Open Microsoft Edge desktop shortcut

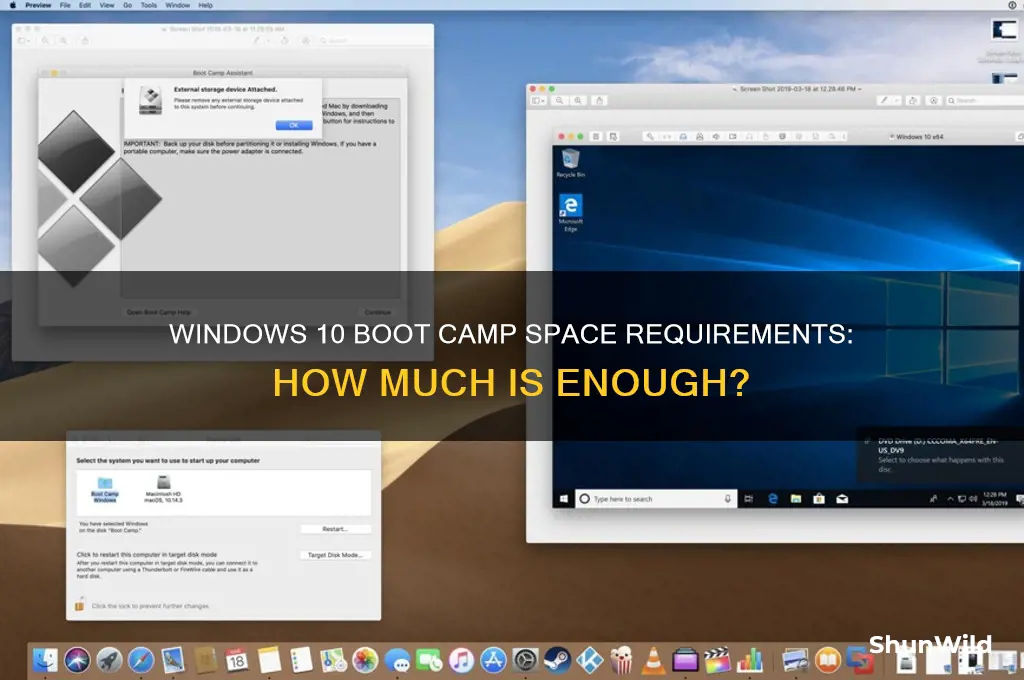570,212
